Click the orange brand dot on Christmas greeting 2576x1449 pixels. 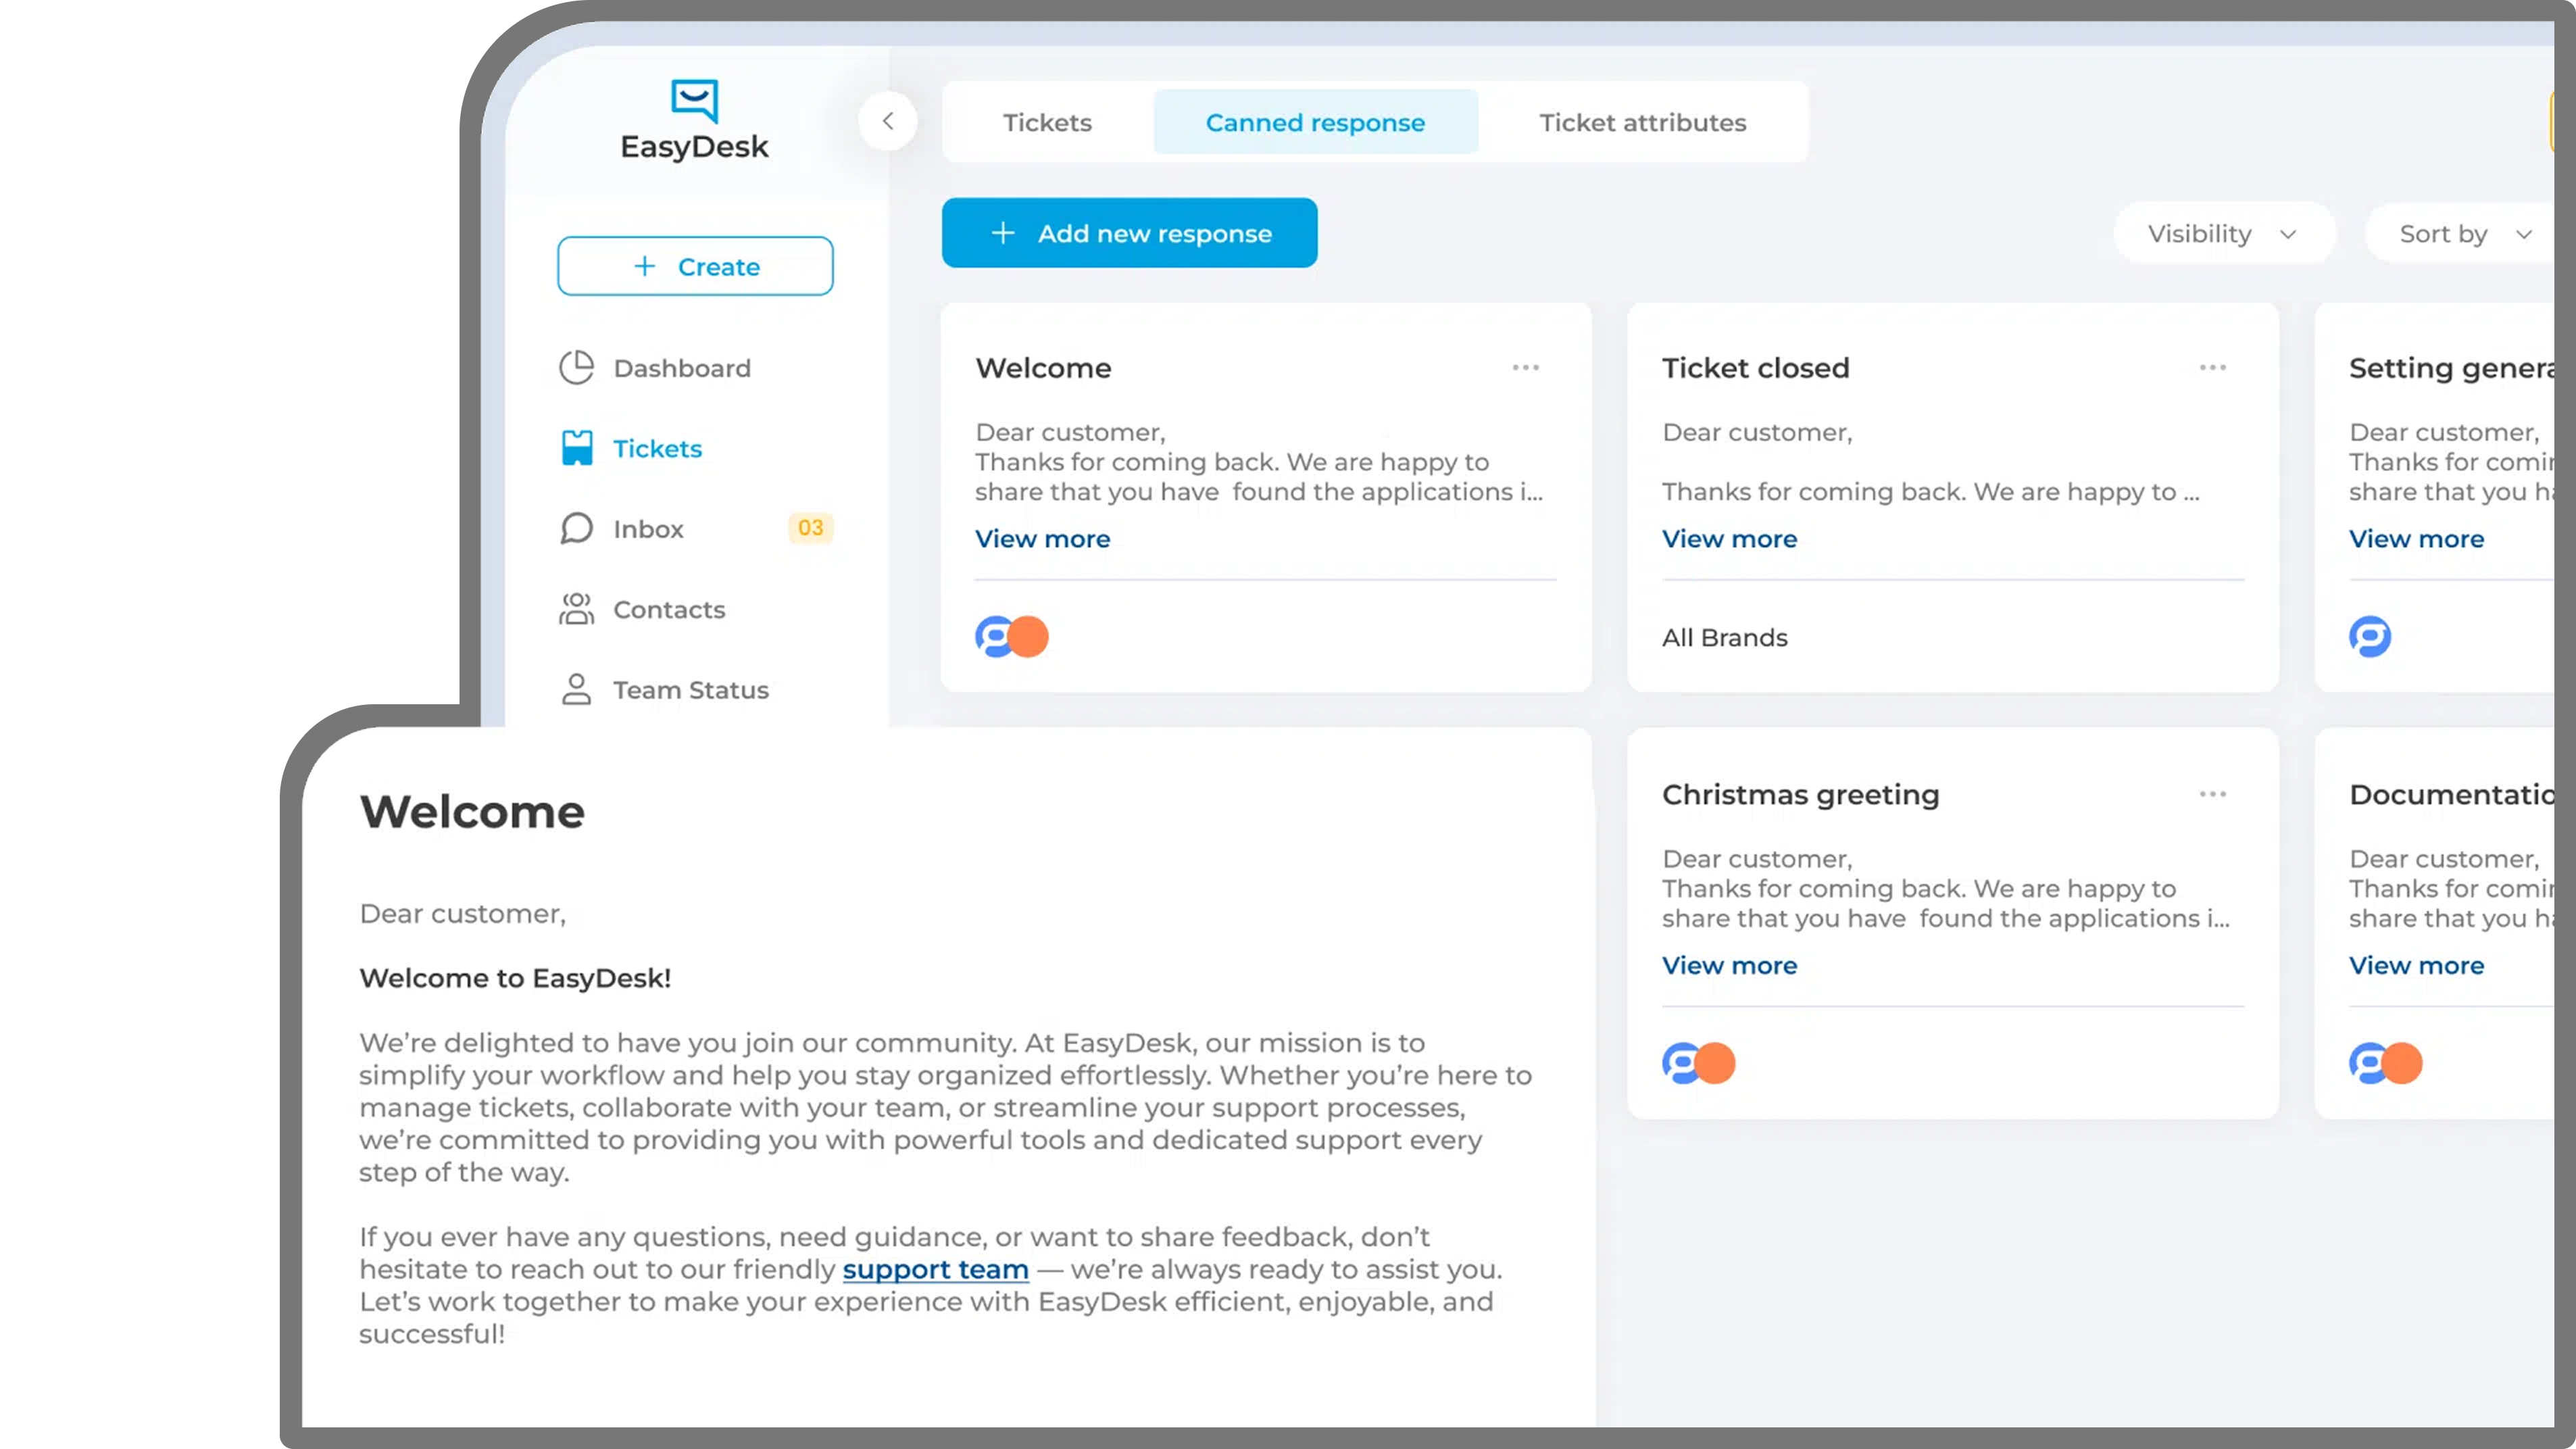pyautogui.click(x=1715, y=1063)
